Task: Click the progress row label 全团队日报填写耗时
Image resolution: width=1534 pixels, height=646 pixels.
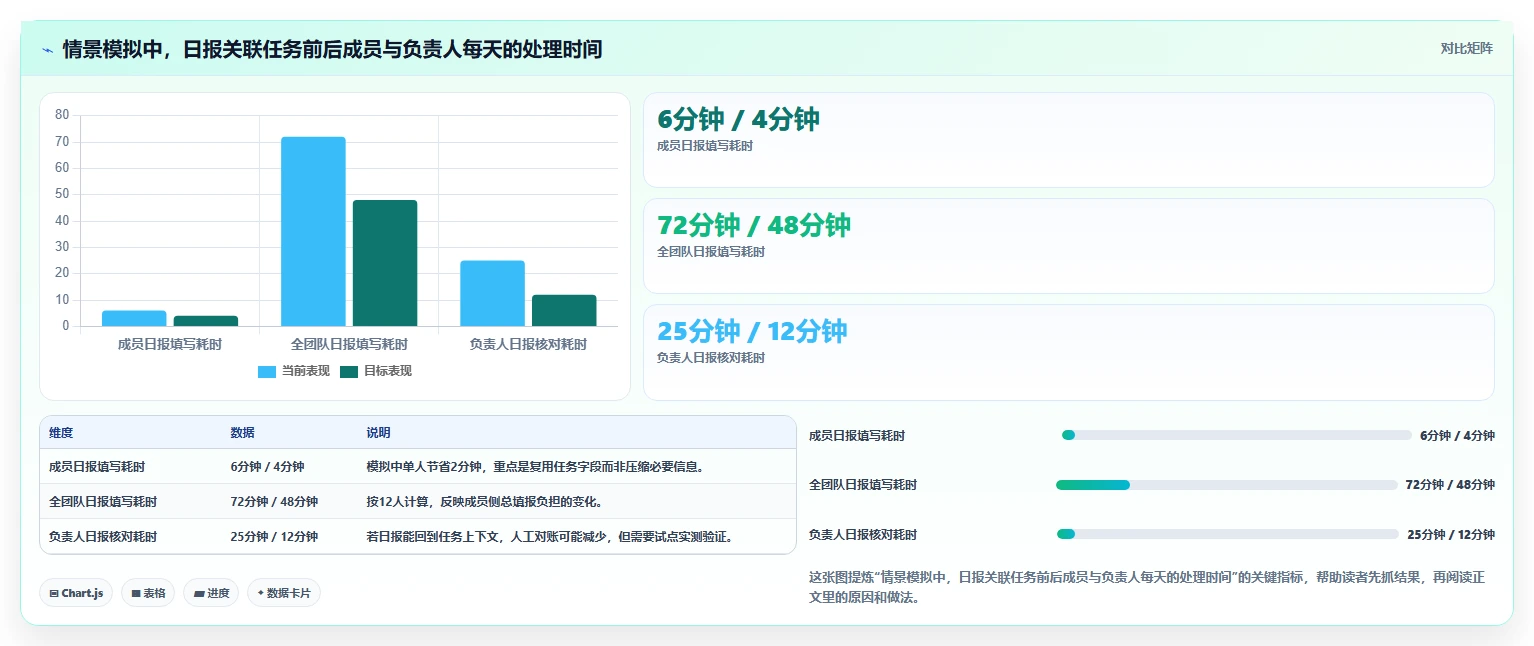Action: pos(863,485)
